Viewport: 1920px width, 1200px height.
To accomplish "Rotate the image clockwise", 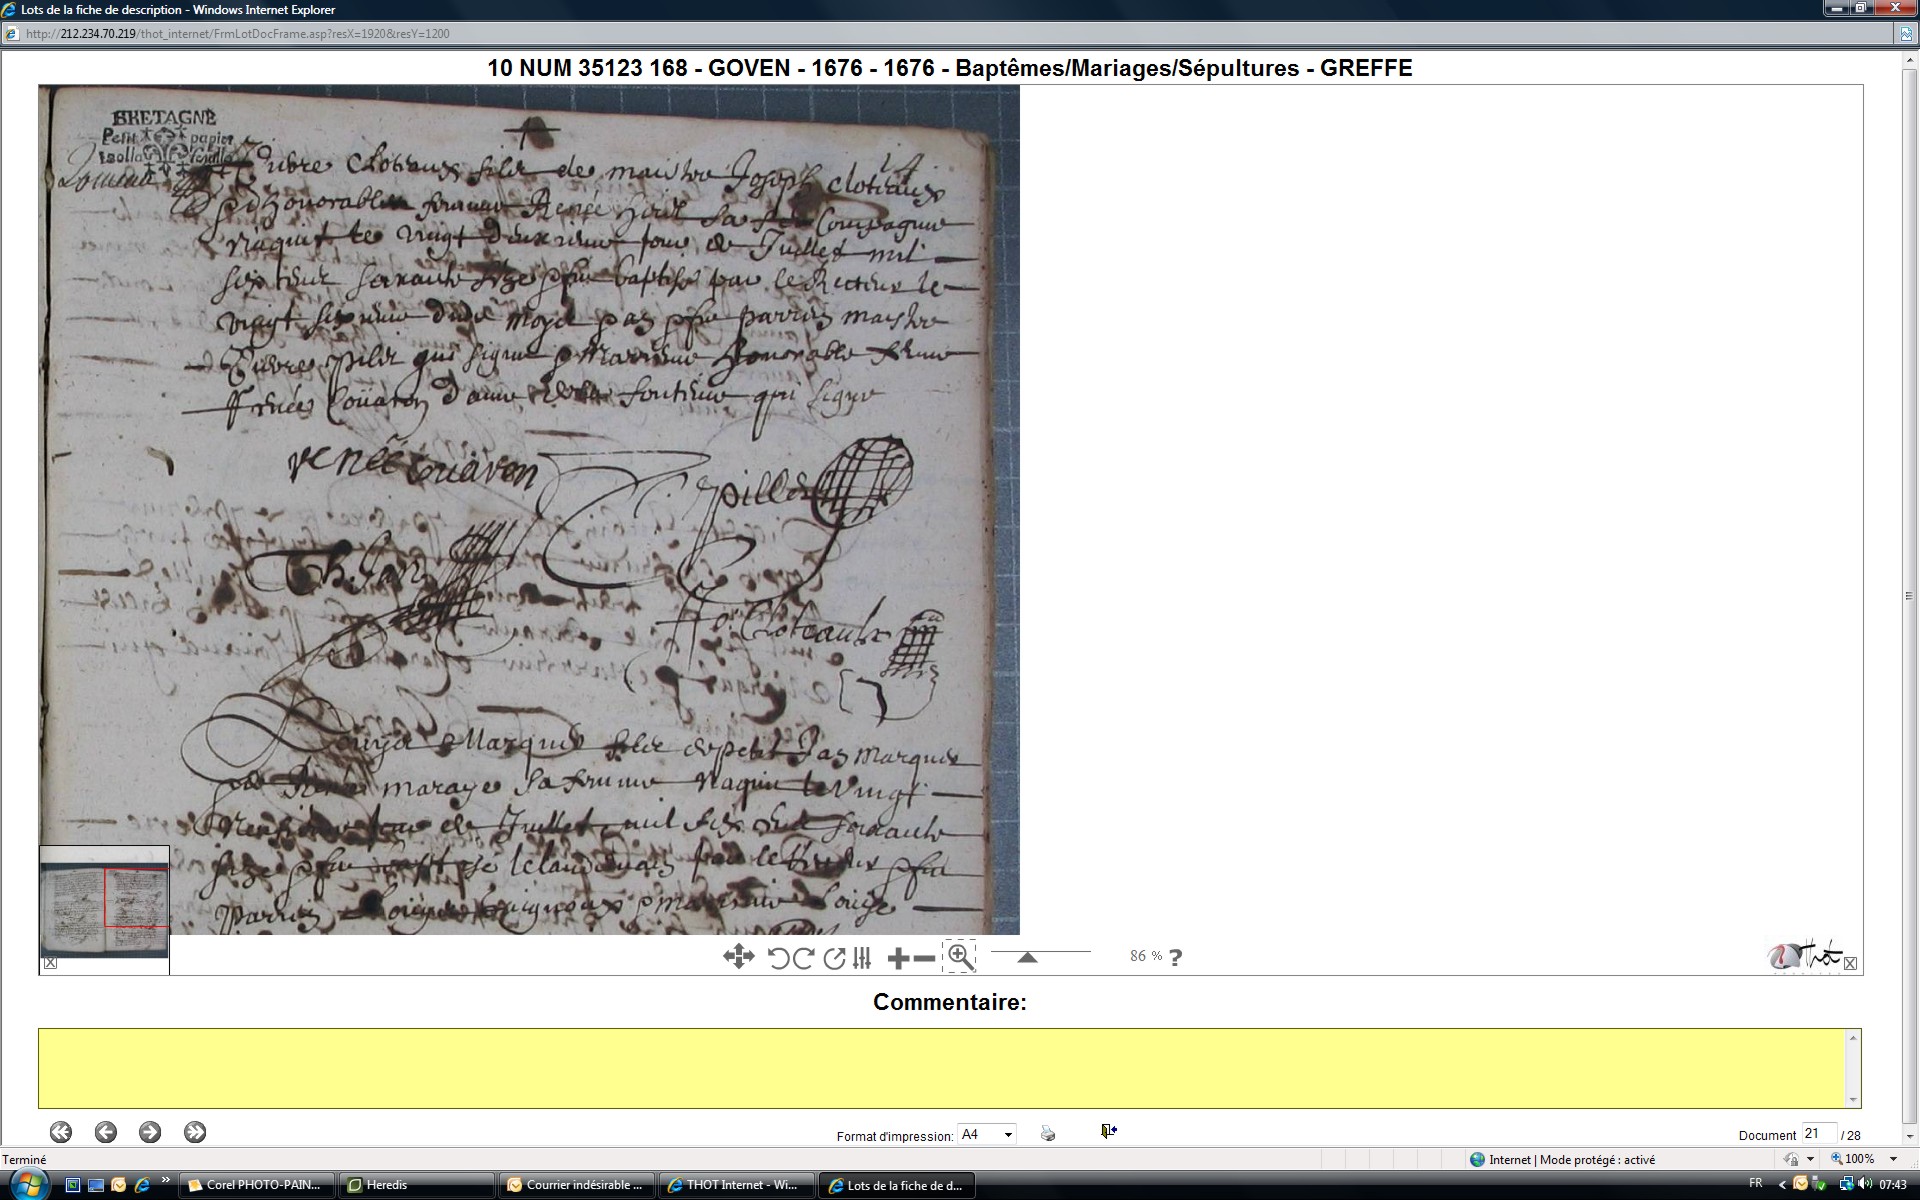I will (803, 958).
